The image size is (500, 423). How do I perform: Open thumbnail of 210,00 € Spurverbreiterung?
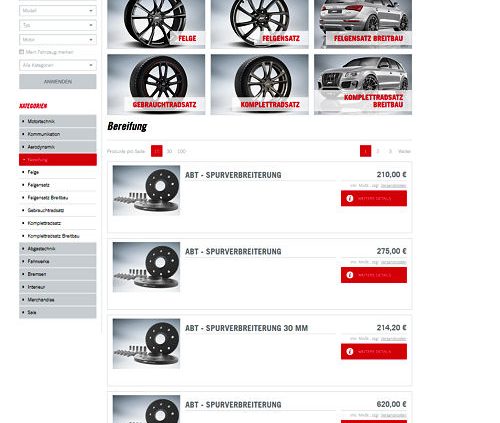[x=146, y=190]
